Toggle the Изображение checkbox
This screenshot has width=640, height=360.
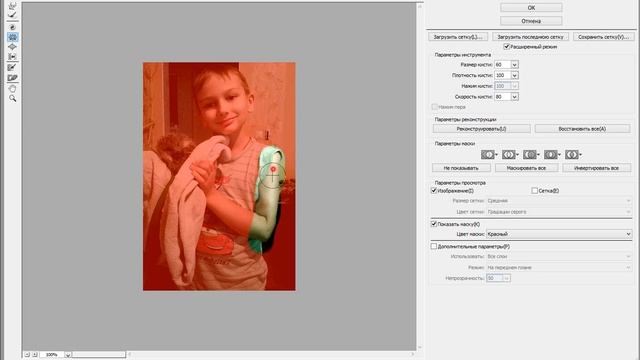[x=434, y=190]
